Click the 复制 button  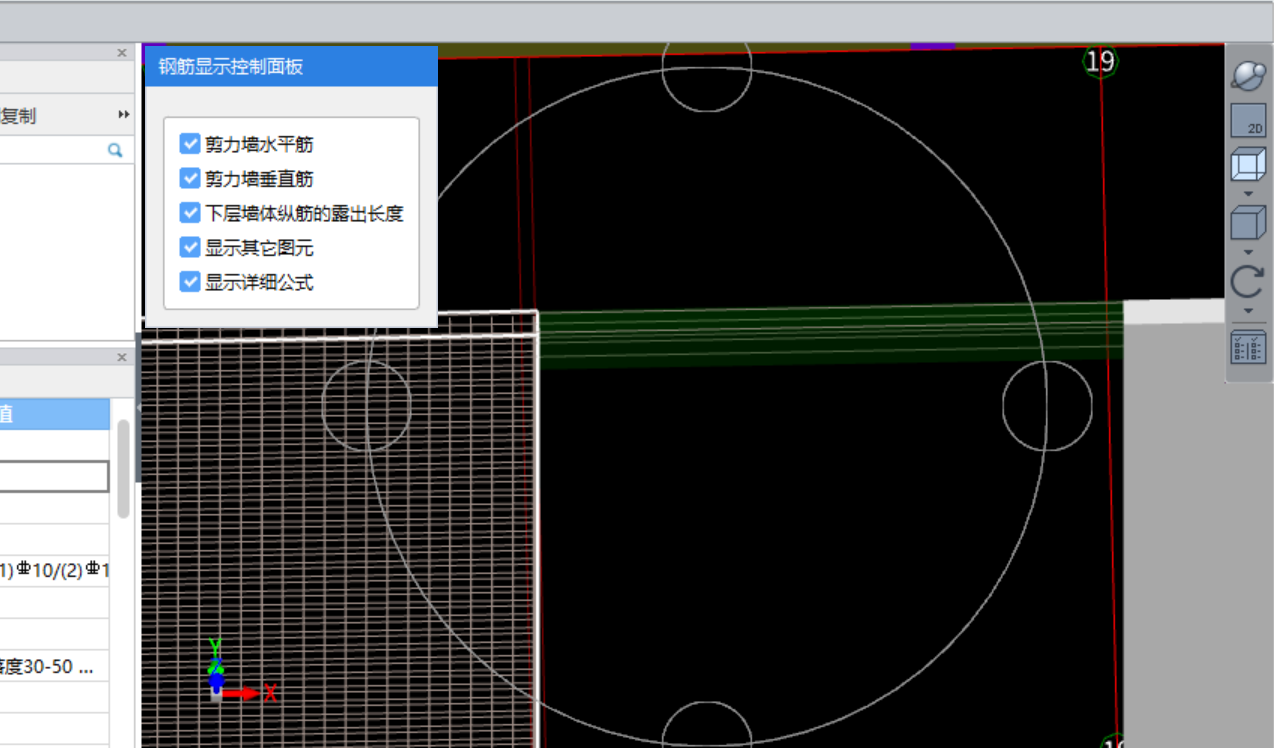coord(18,115)
